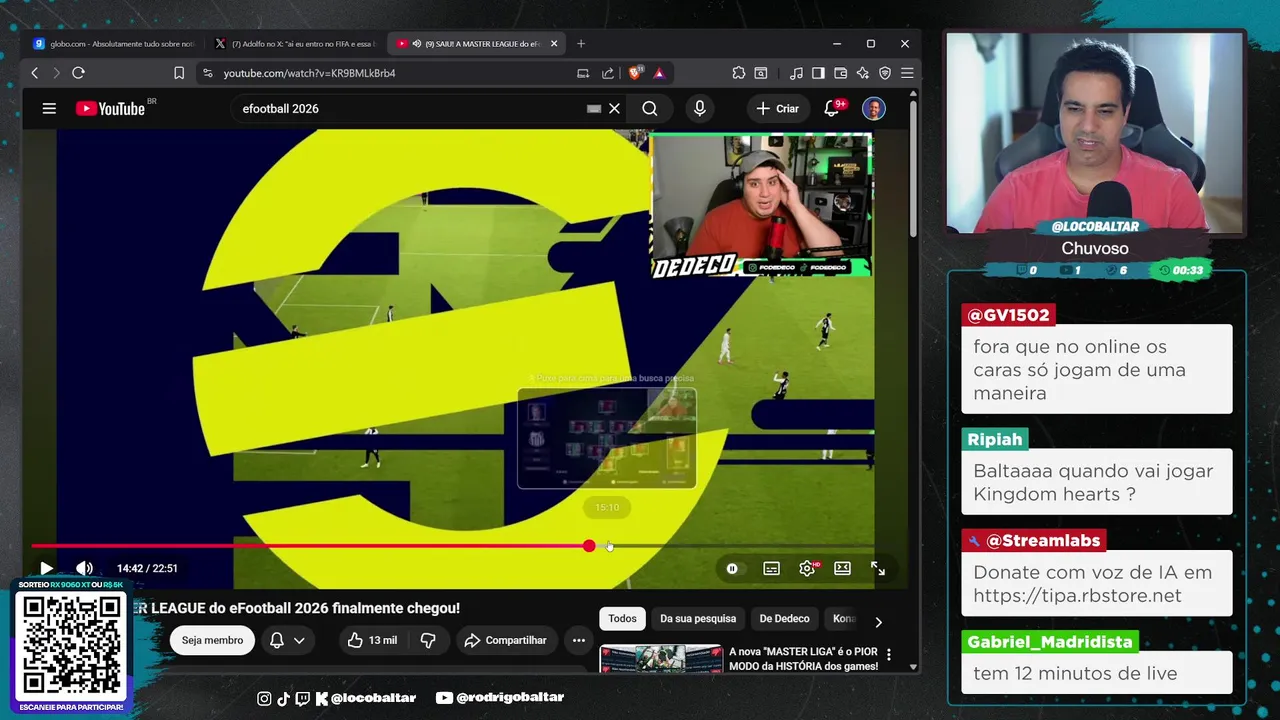Reload the page with the refresh icon
1280x720 pixels.
78,73
